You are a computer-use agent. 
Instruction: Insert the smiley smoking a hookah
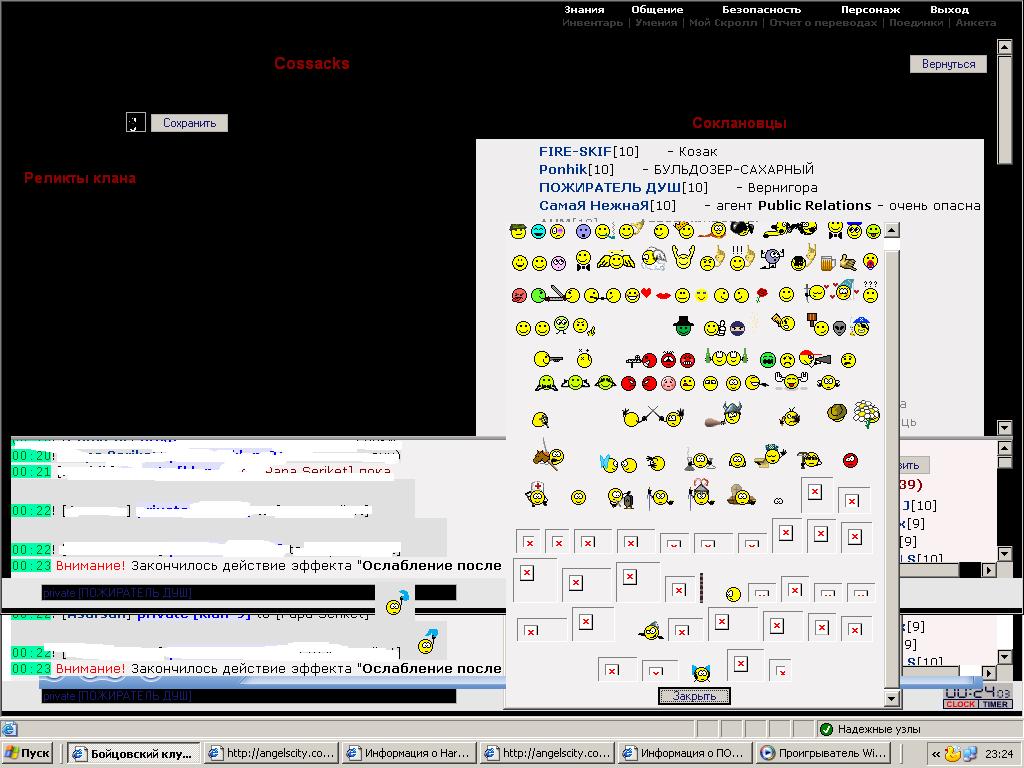[699, 459]
